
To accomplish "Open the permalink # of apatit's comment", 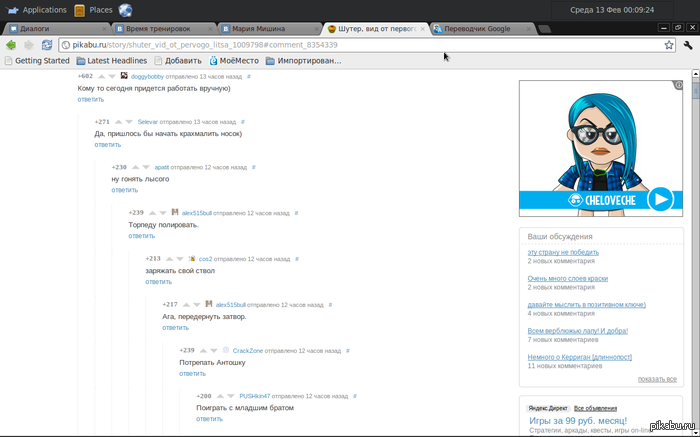I will coord(254,167).
